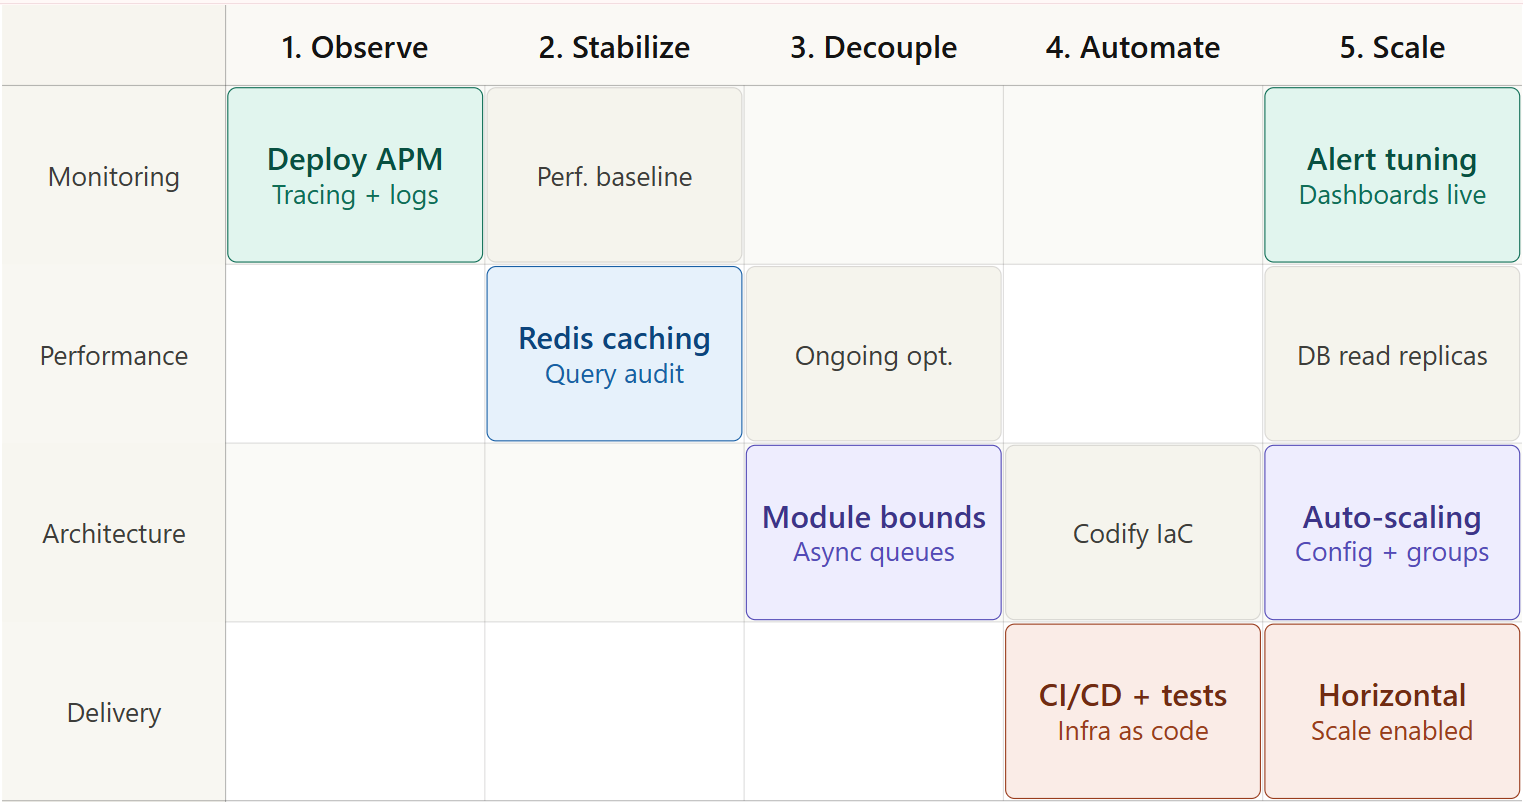Viewport: 1523px width, 802px height.
Task: Click the DB read replicas cell
Action: coord(1392,355)
